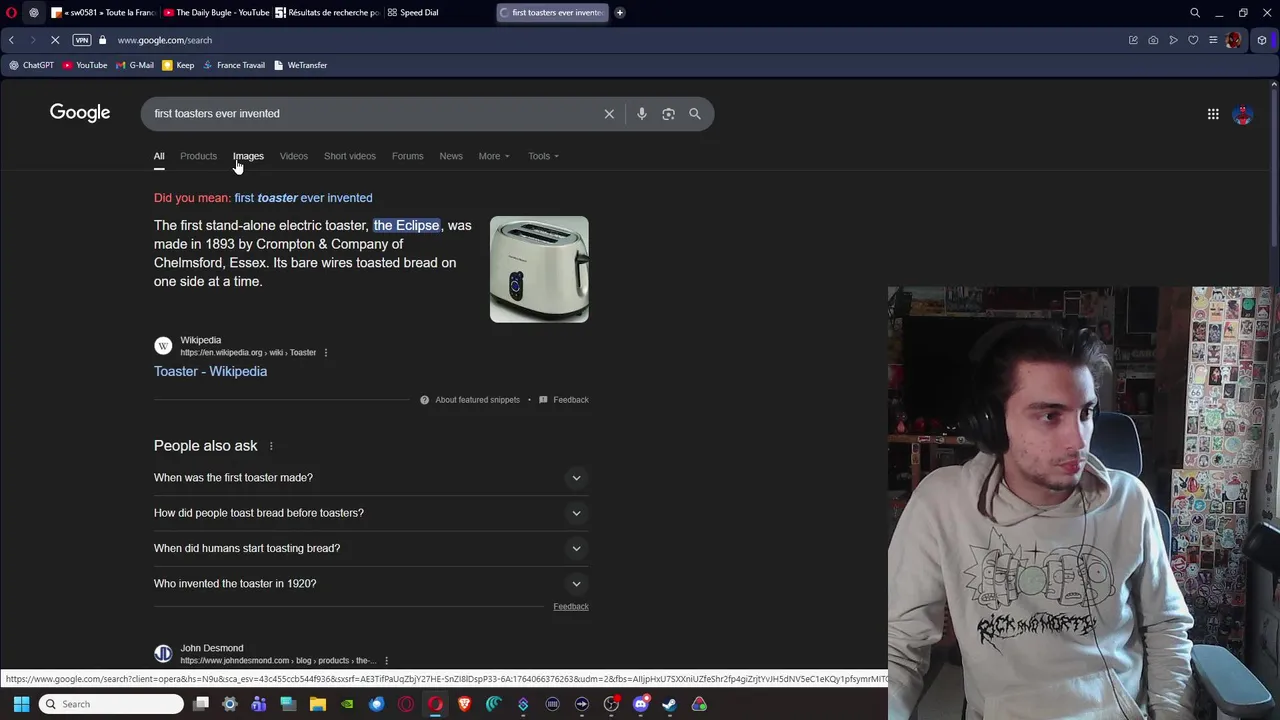Viewport: 1280px width, 720px height.
Task: Switch to Résultats de recherche tab
Action: click(x=328, y=13)
